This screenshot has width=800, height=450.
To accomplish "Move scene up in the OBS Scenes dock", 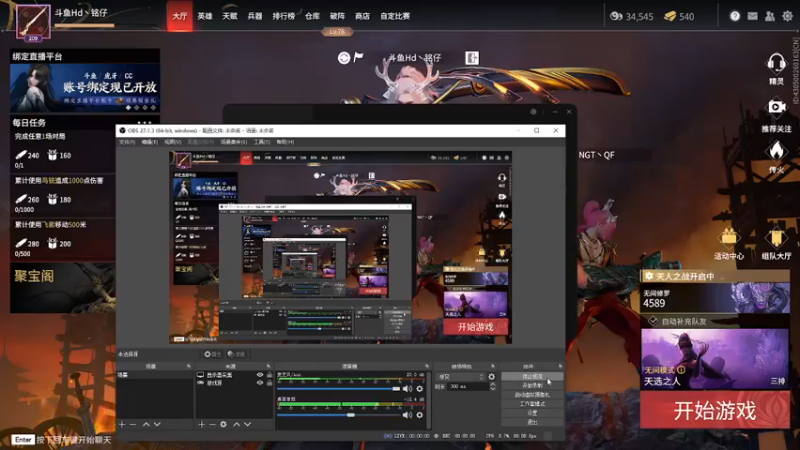I will point(146,424).
